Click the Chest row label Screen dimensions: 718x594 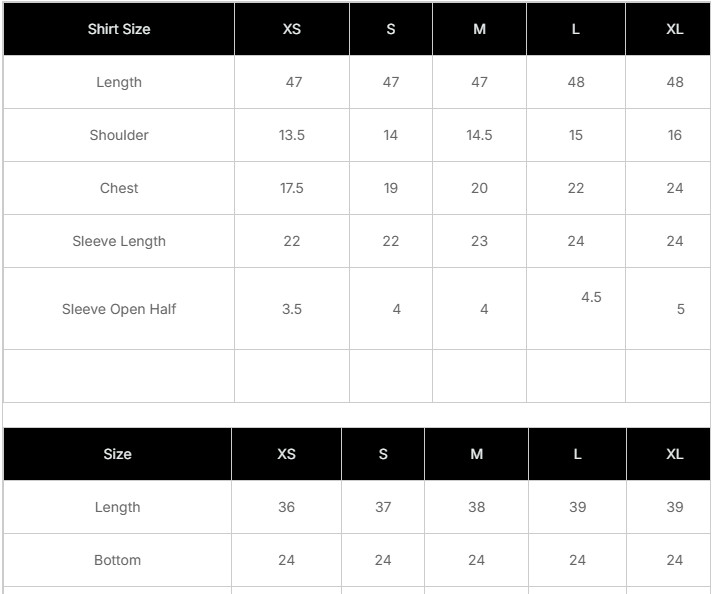pos(119,188)
